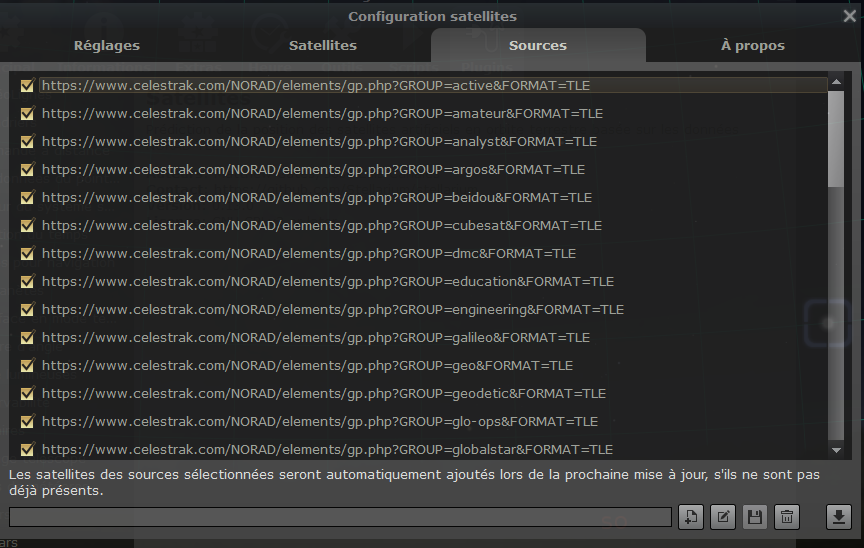Switch to the Satellites tab
Viewport: 864px width, 548px height.
323,45
